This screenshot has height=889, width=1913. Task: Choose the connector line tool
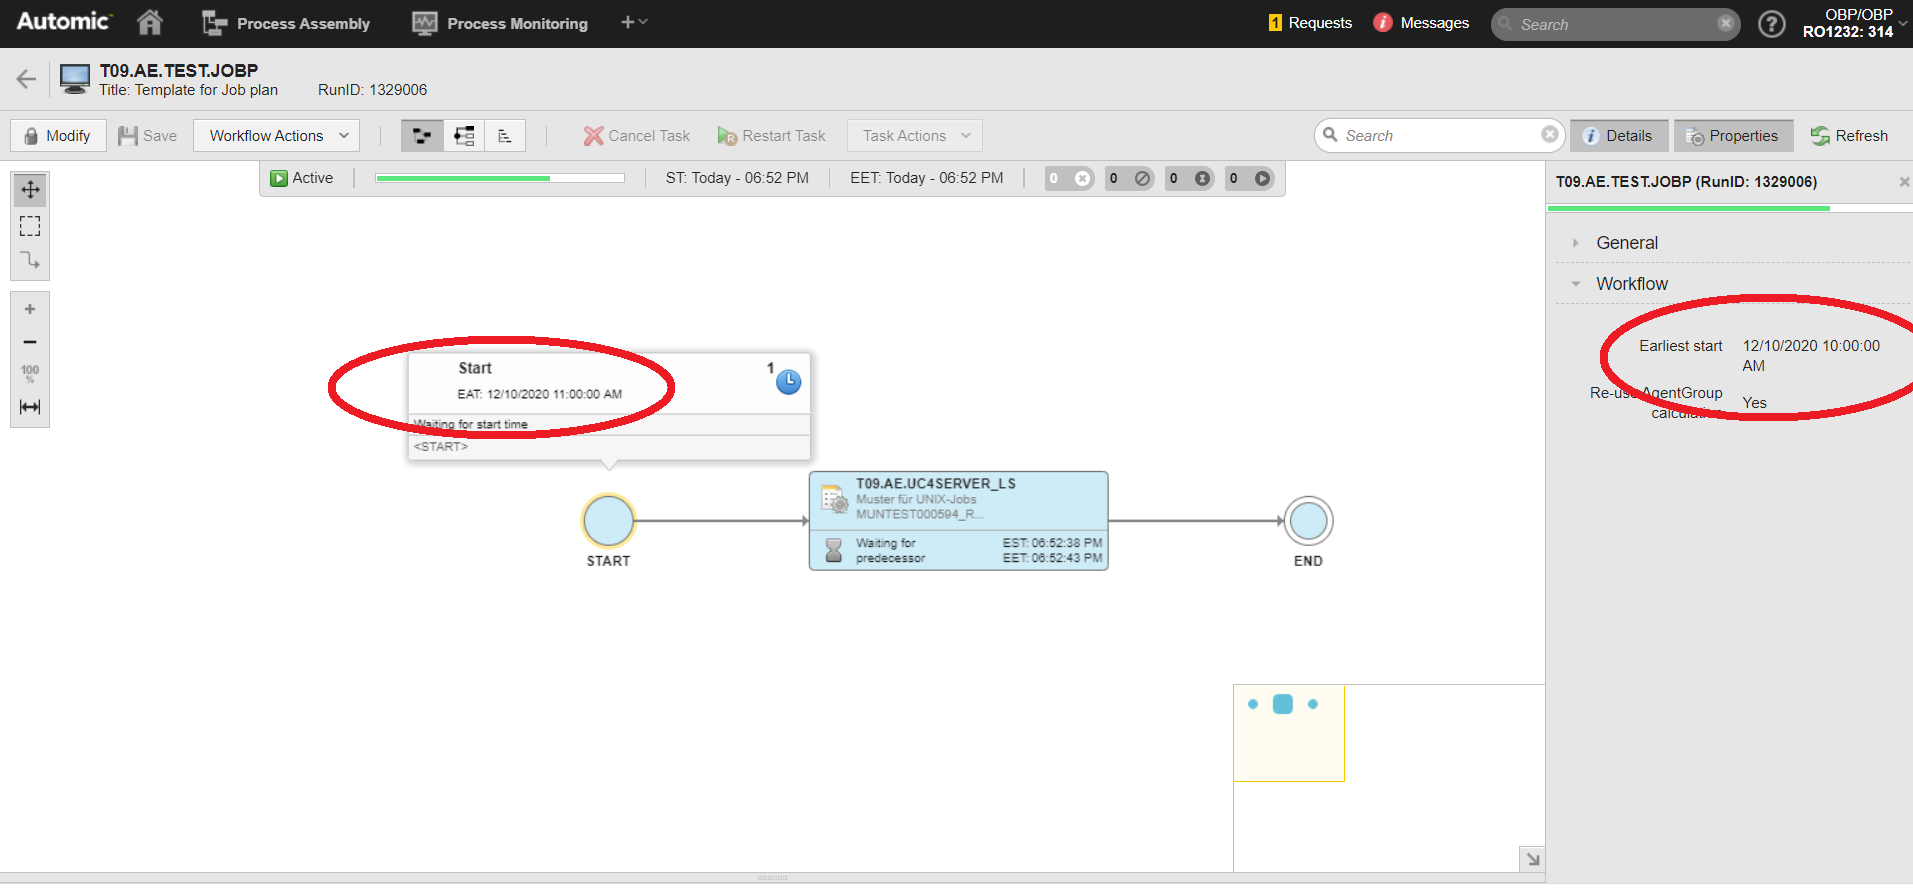(x=30, y=261)
